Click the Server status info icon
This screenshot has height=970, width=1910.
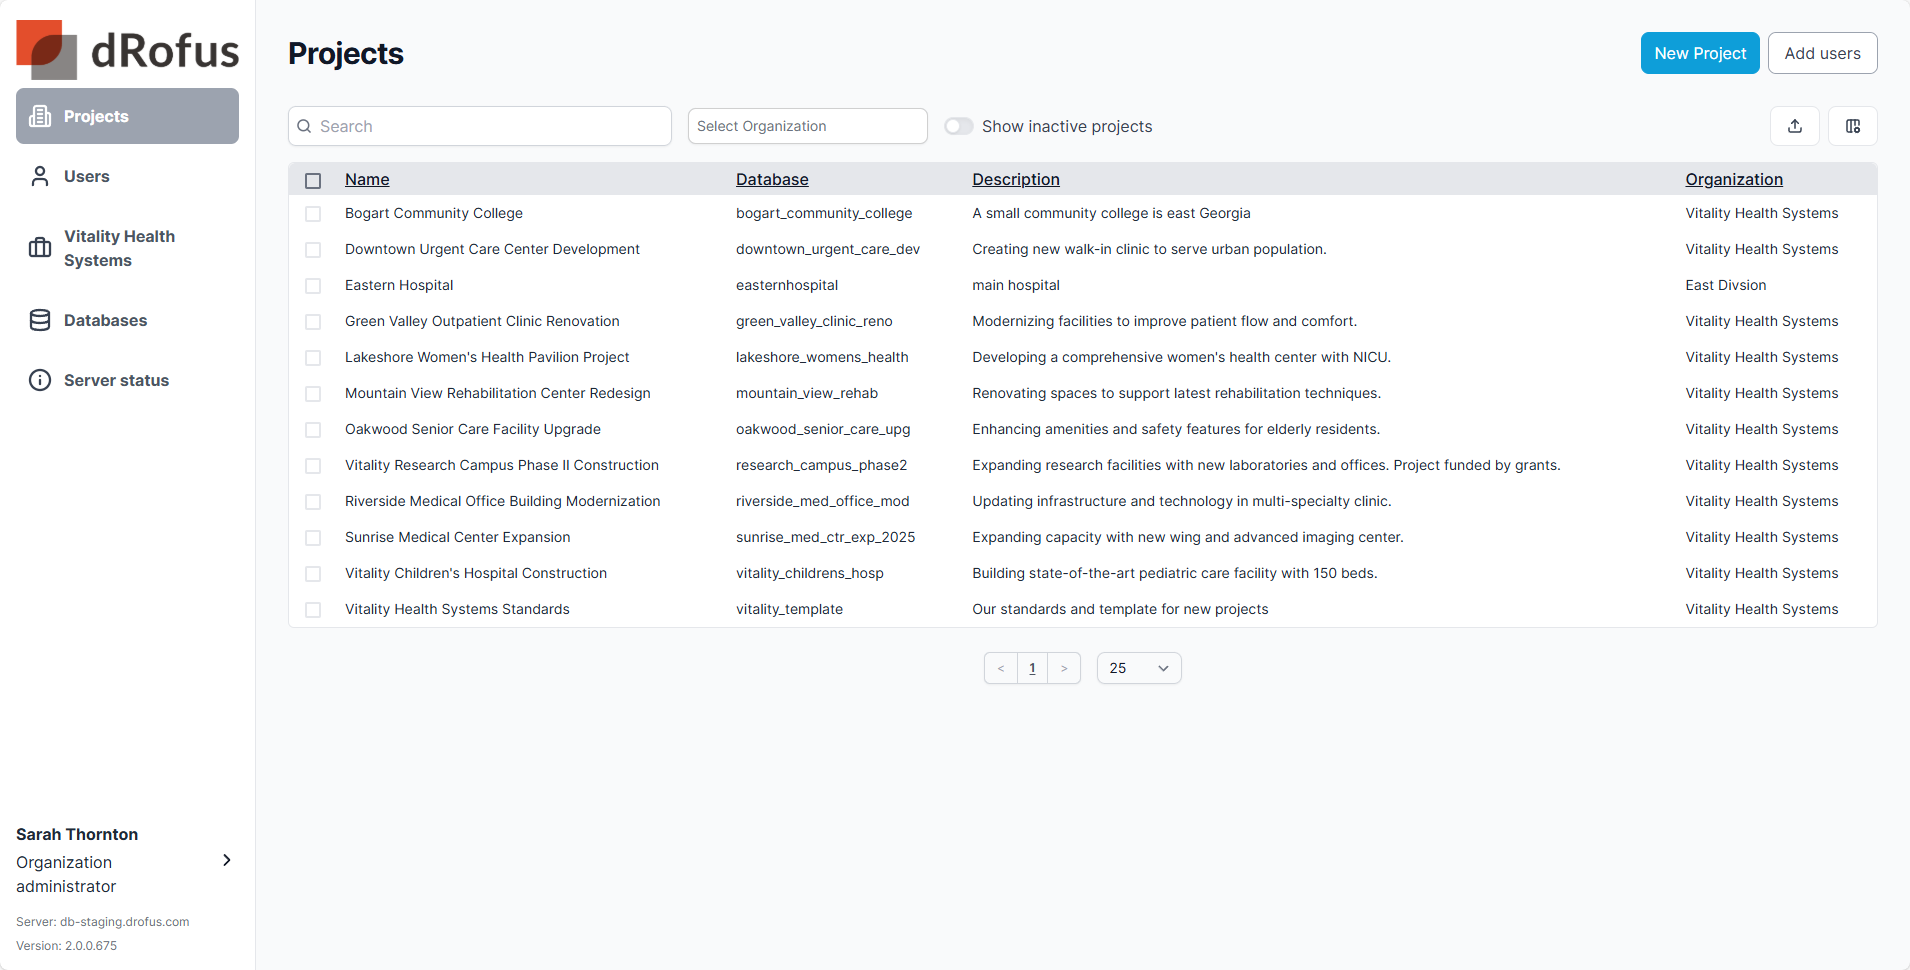[x=40, y=380]
